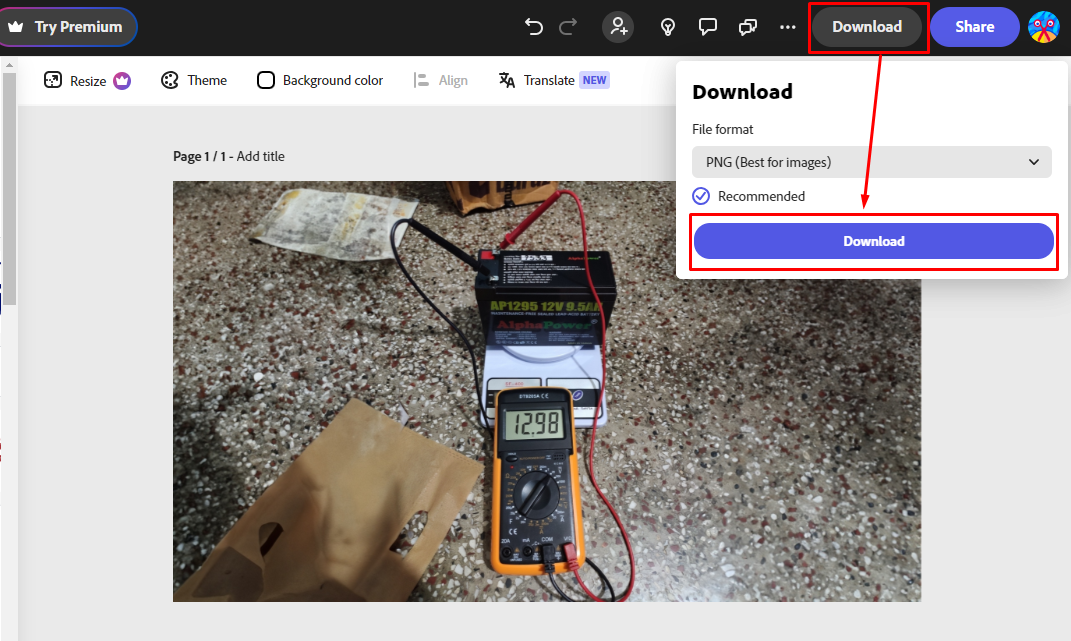Viewport: 1071px width, 641px height.
Task: Open the comment bubble icon
Action: pyautogui.click(x=708, y=27)
